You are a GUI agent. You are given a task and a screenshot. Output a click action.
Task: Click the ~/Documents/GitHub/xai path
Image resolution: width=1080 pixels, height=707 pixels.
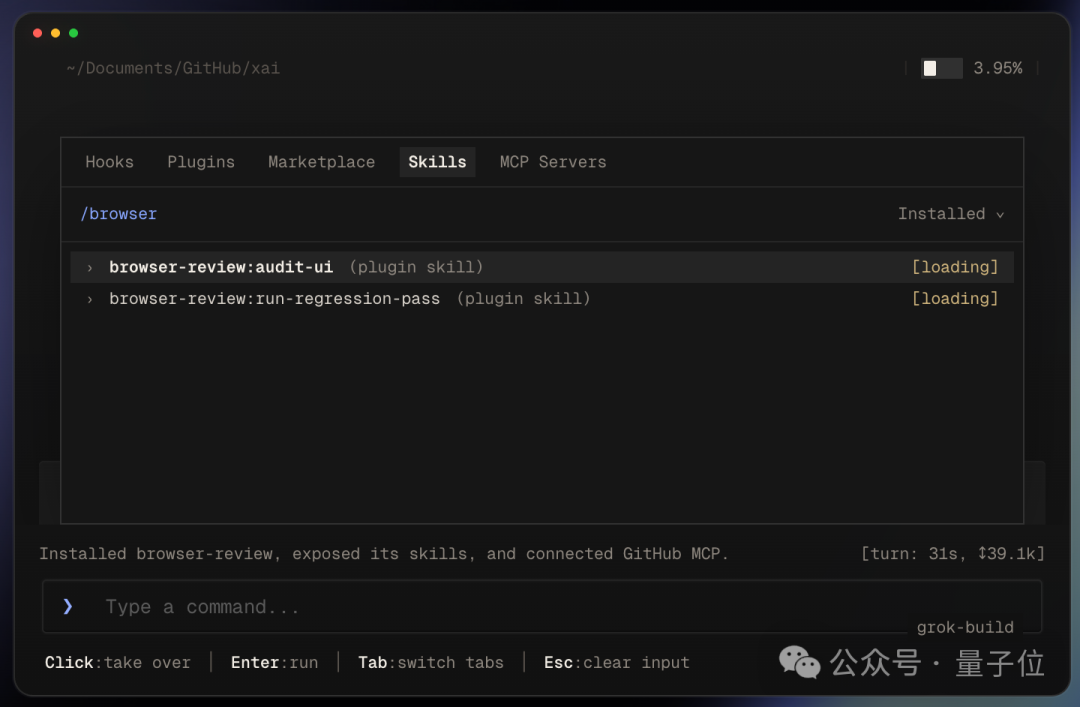[x=173, y=68]
